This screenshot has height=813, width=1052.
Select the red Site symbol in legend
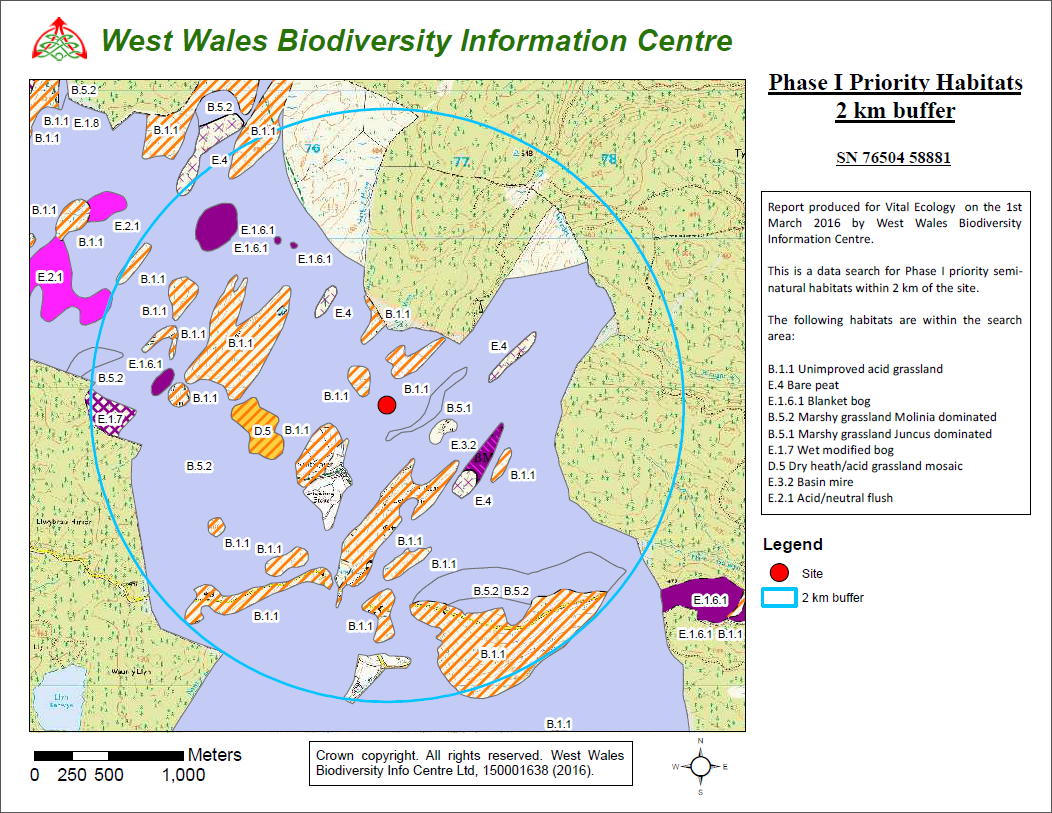pos(782,573)
